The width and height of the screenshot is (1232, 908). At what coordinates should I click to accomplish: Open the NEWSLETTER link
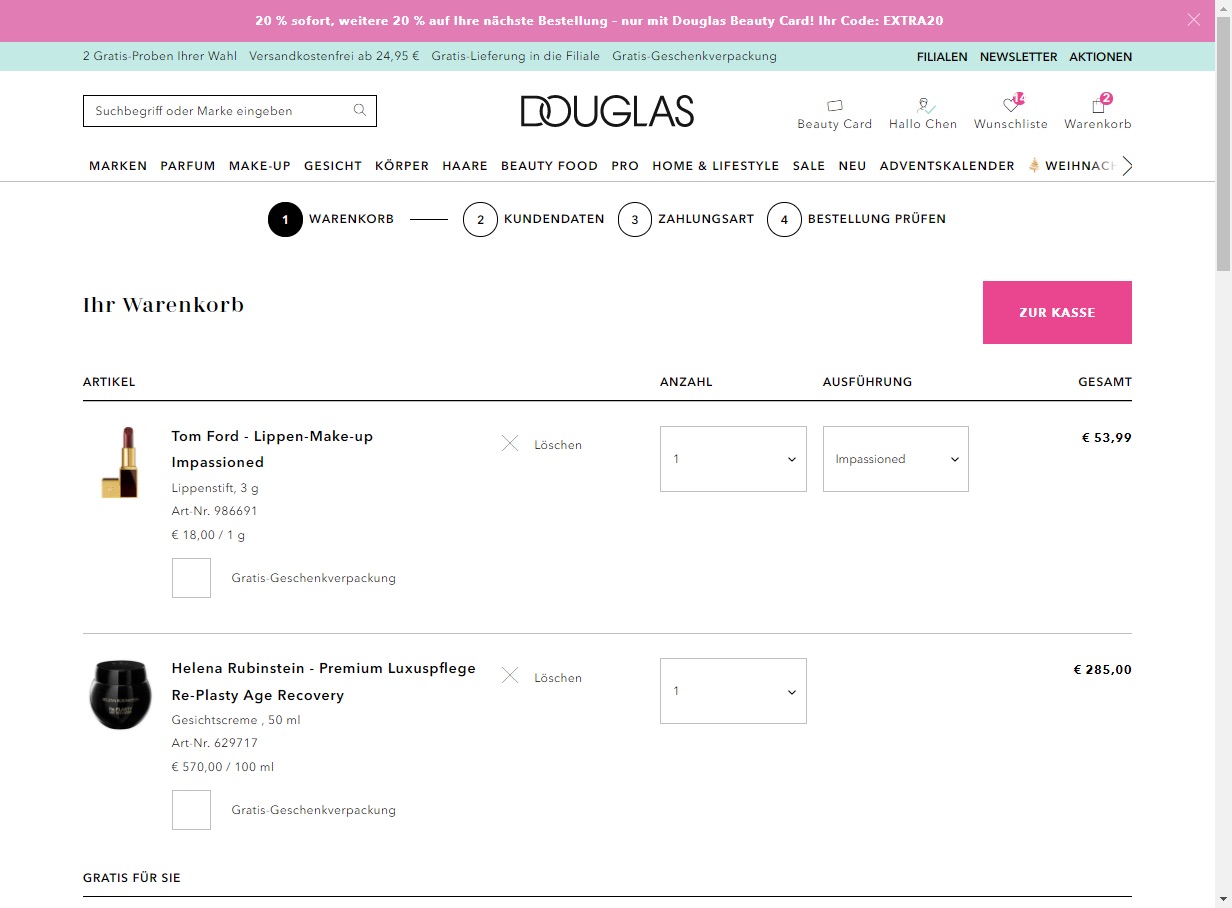pyautogui.click(x=1018, y=57)
